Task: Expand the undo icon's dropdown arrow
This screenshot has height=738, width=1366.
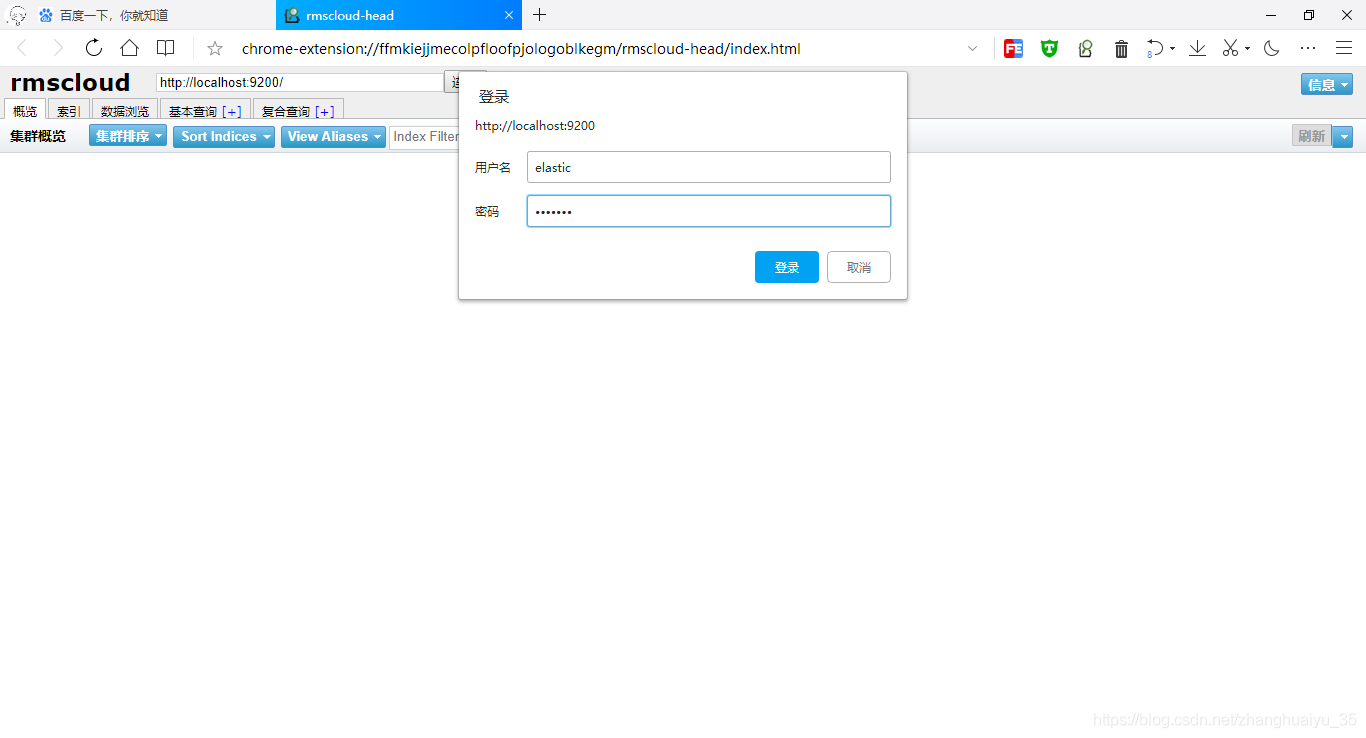Action: [1172, 48]
